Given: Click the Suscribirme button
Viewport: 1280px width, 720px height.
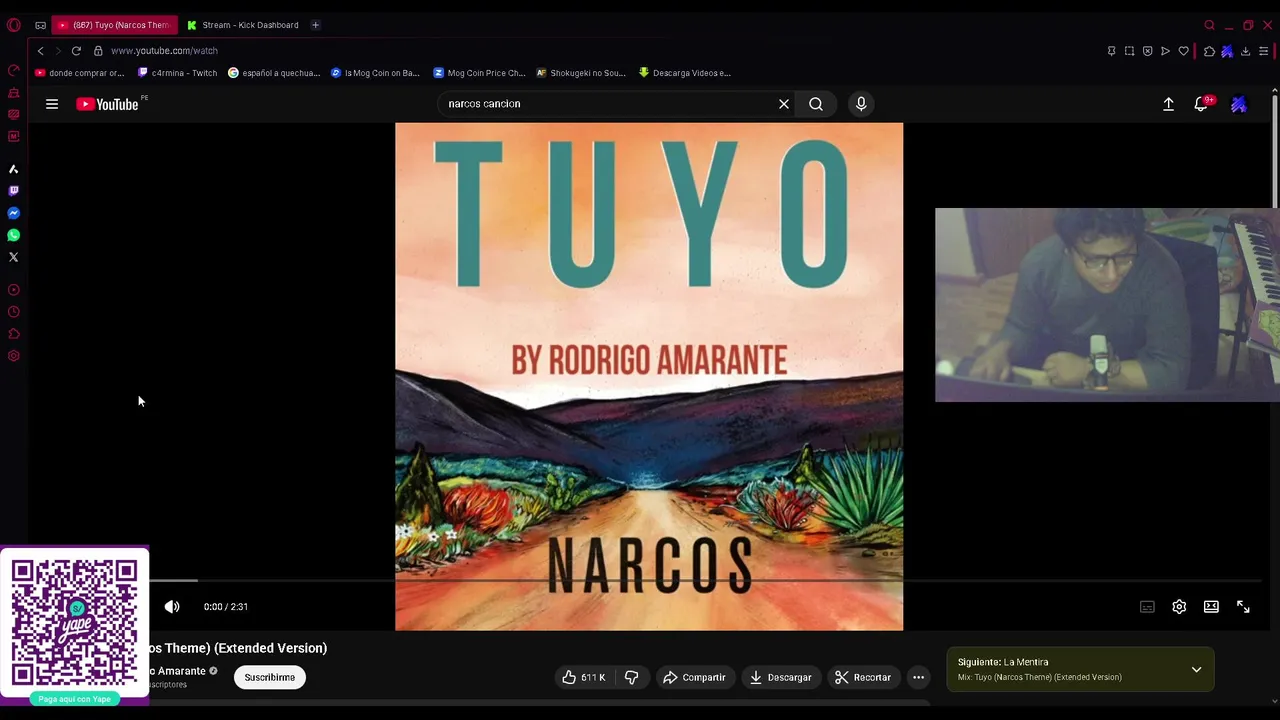Looking at the screenshot, I should pos(269,677).
